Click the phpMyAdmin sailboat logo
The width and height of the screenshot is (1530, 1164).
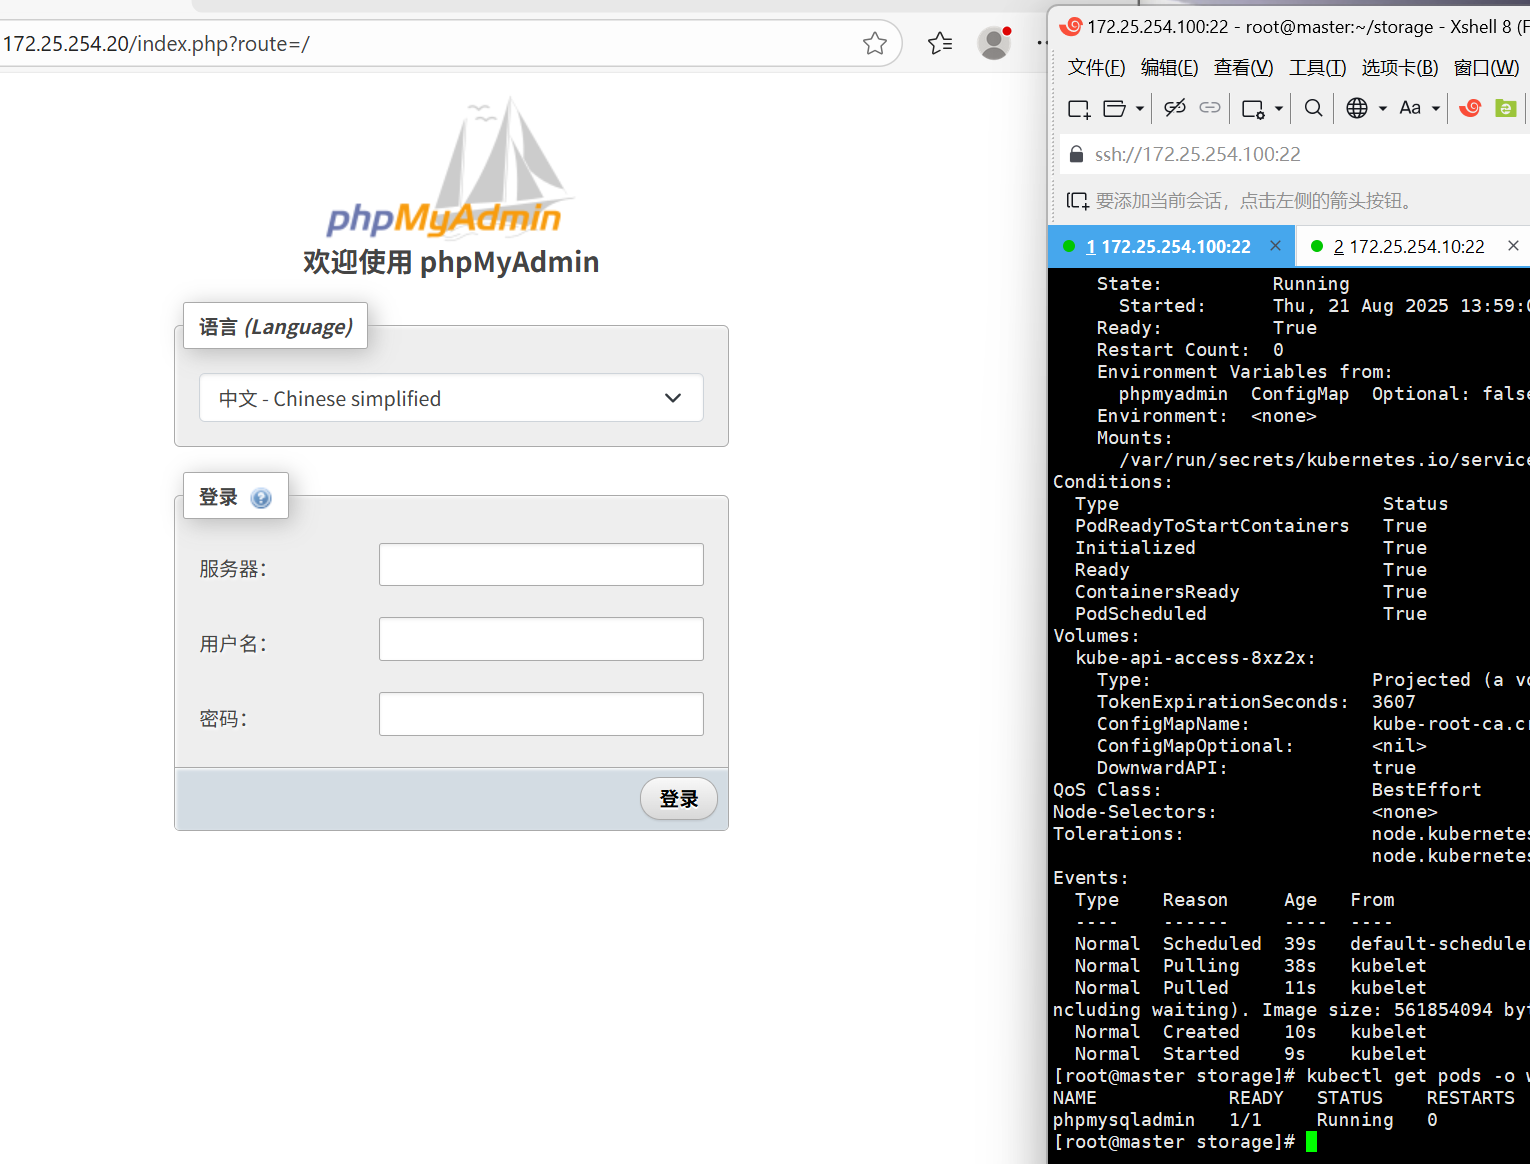click(x=450, y=166)
